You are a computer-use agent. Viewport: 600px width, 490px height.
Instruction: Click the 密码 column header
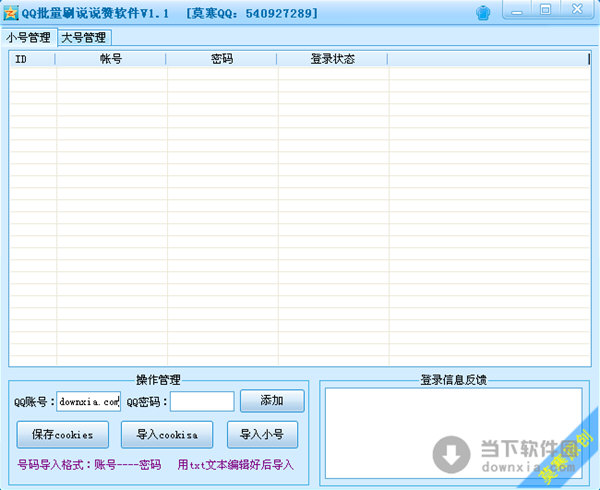[x=222, y=59]
